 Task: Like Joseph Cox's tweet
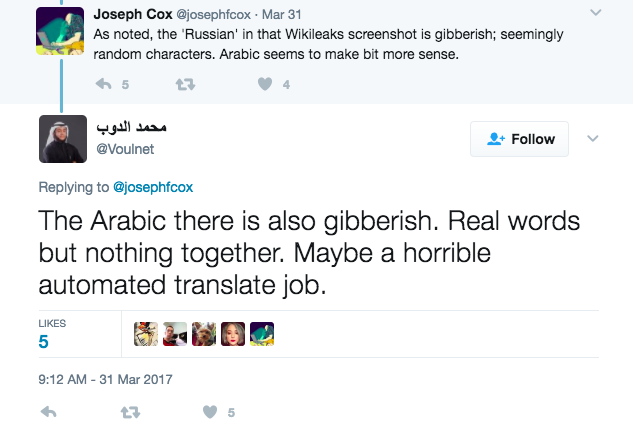(x=265, y=85)
